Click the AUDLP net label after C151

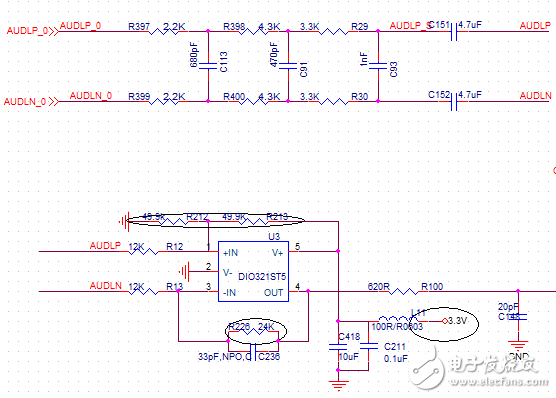pyautogui.click(x=535, y=26)
